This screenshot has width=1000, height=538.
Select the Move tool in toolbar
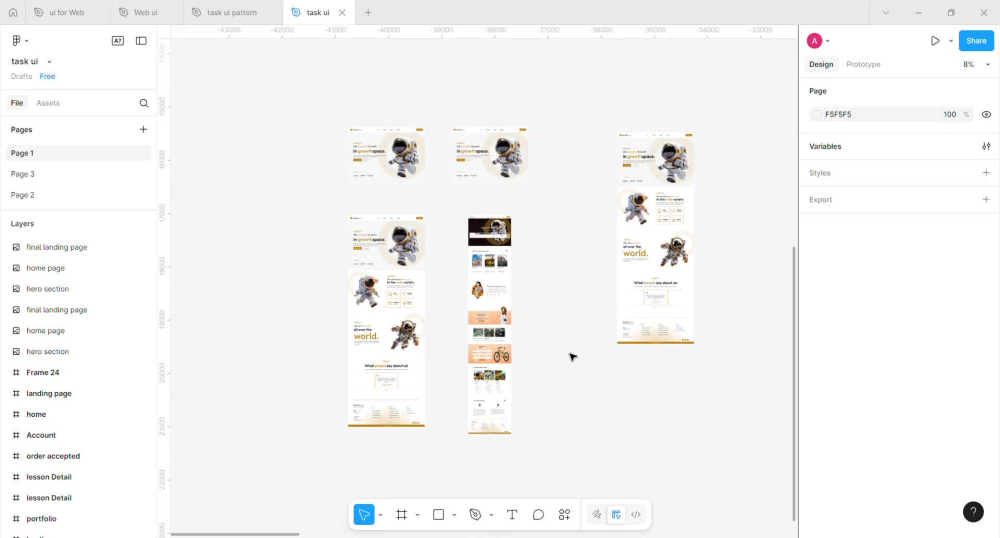(x=364, y=514)
